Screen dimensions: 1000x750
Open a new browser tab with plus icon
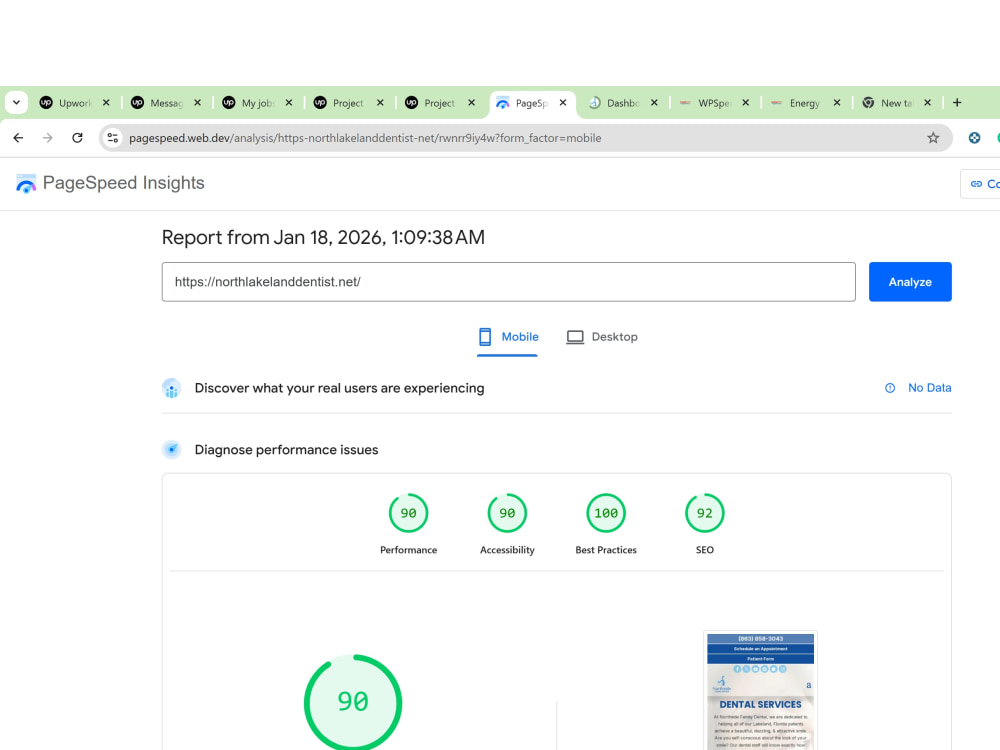pyautogui.click(x=957, y=103)
